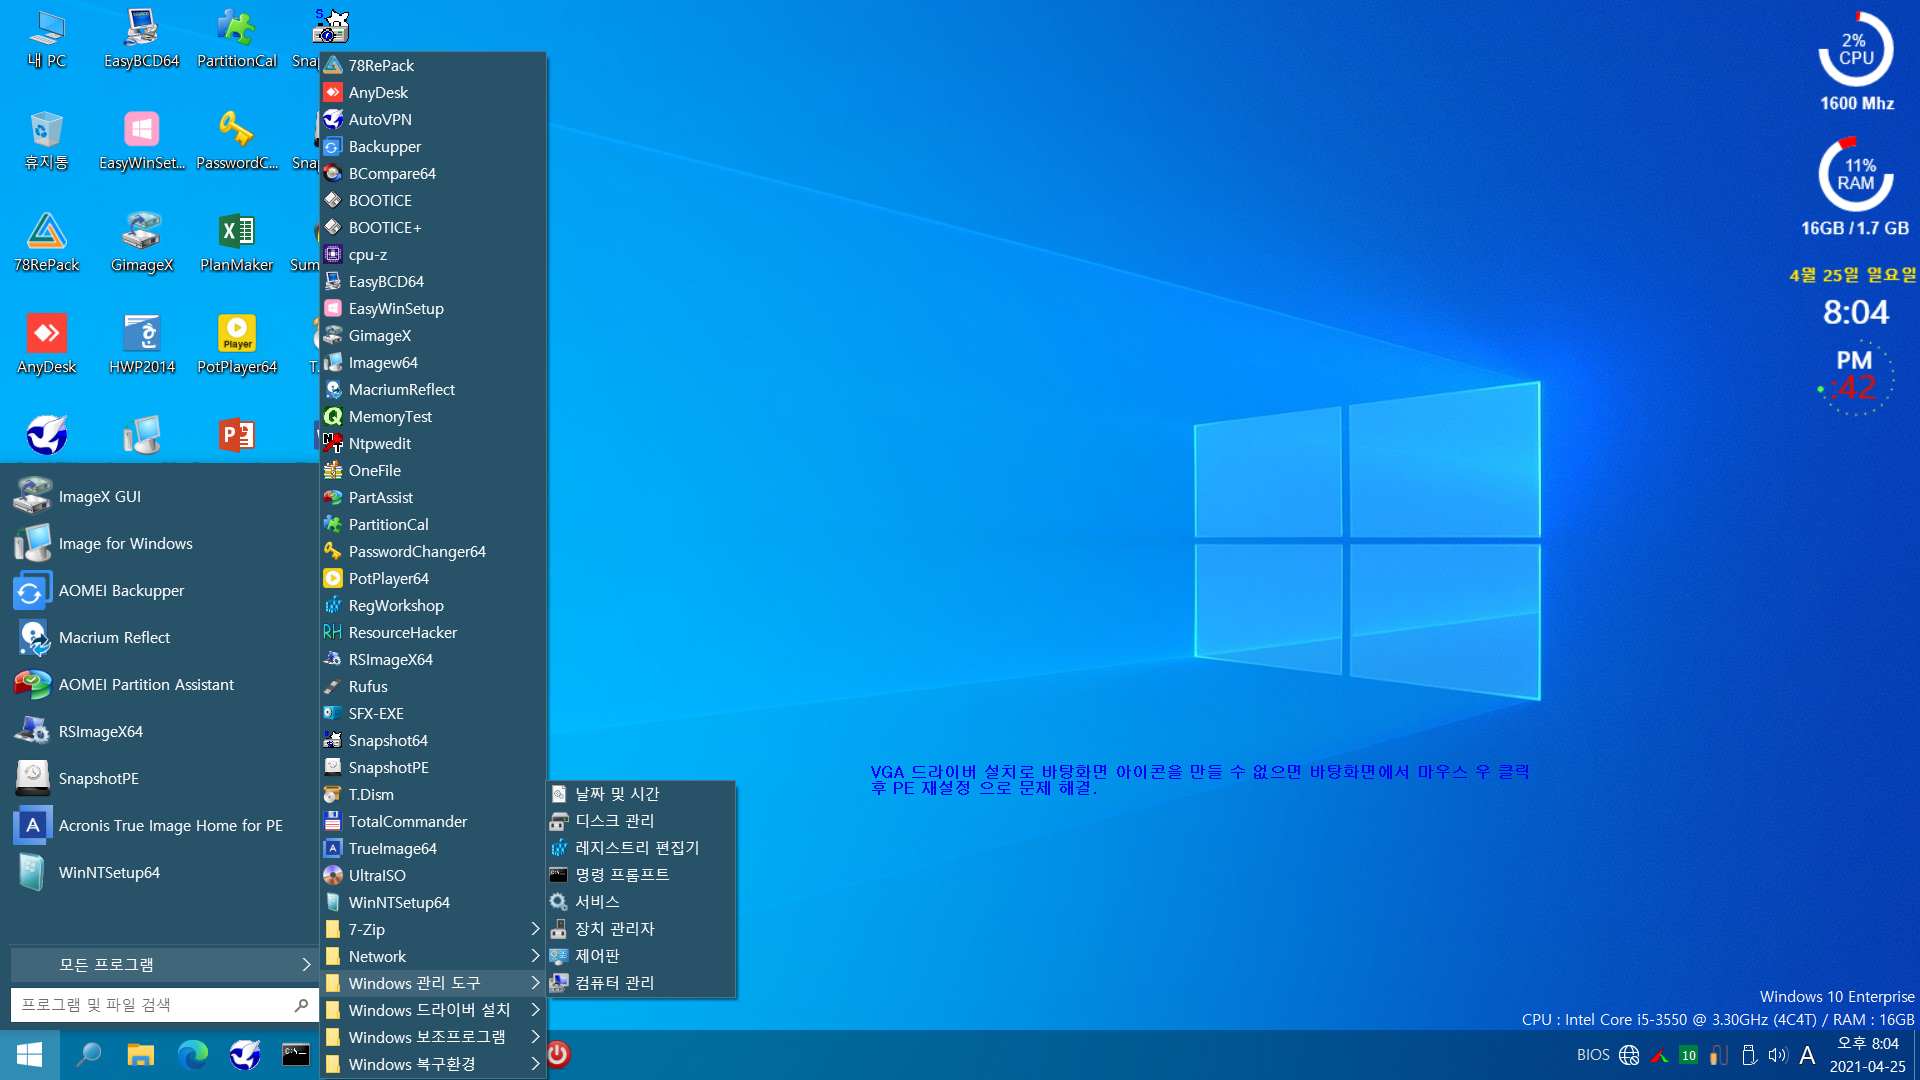Open the EasyBCD64 desktop icon
The image size is (1920, 1080).
tap(141, 40)
